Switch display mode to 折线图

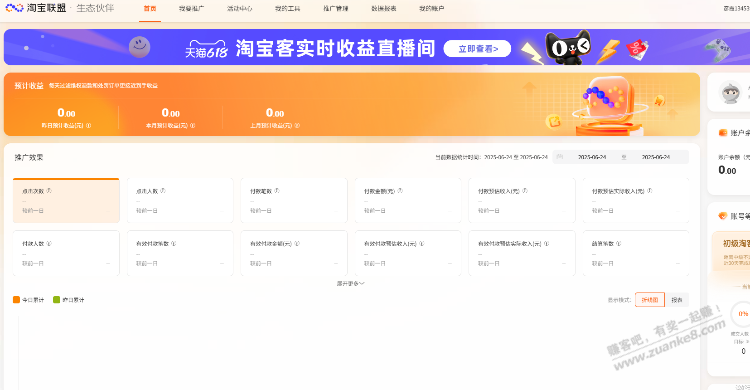pos(650,300)
